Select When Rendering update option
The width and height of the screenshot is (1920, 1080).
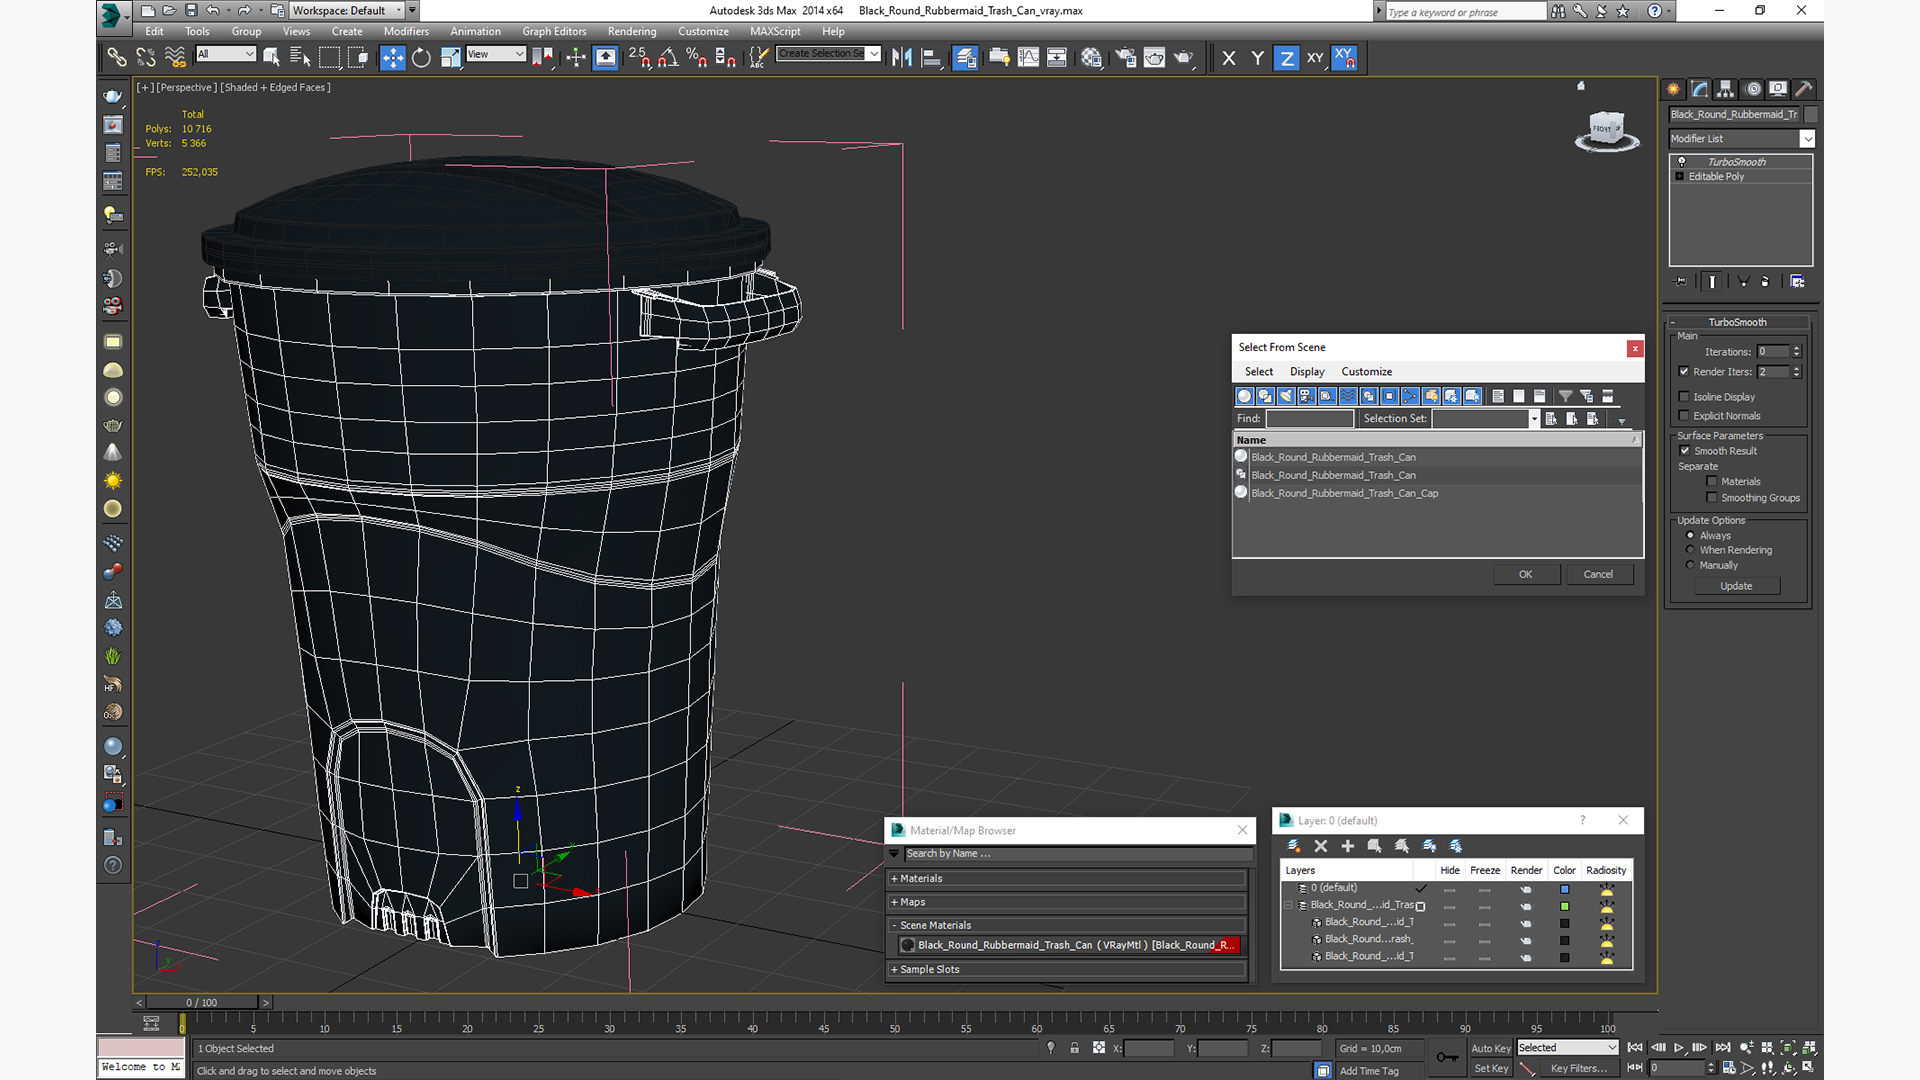coord(1691,550)
